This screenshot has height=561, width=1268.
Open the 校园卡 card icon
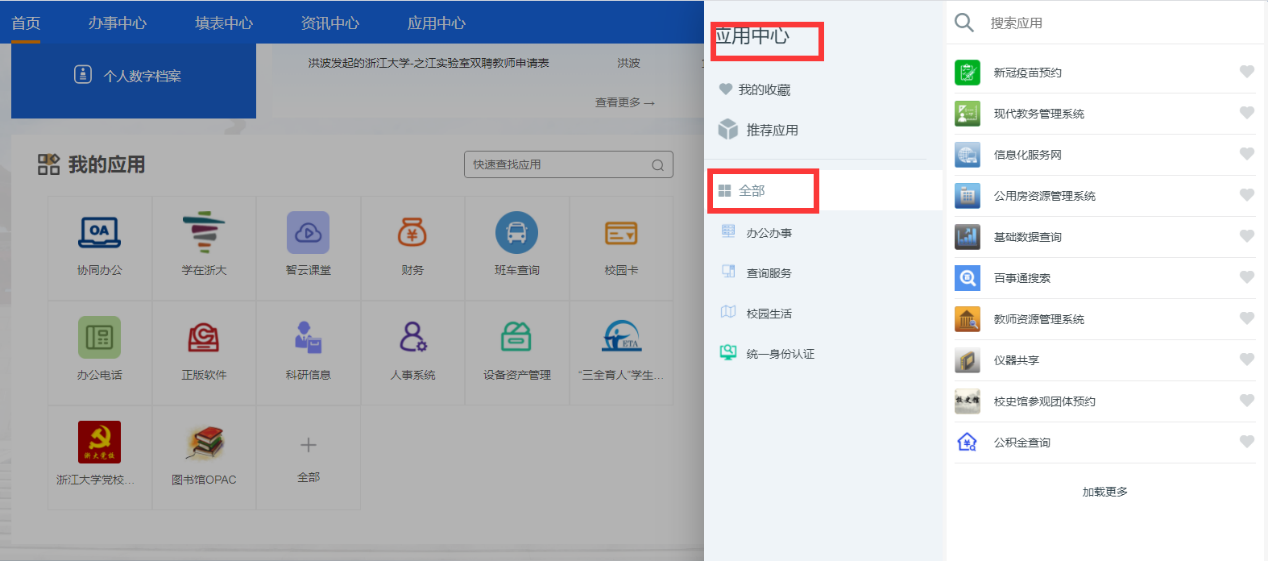(621, 233)
